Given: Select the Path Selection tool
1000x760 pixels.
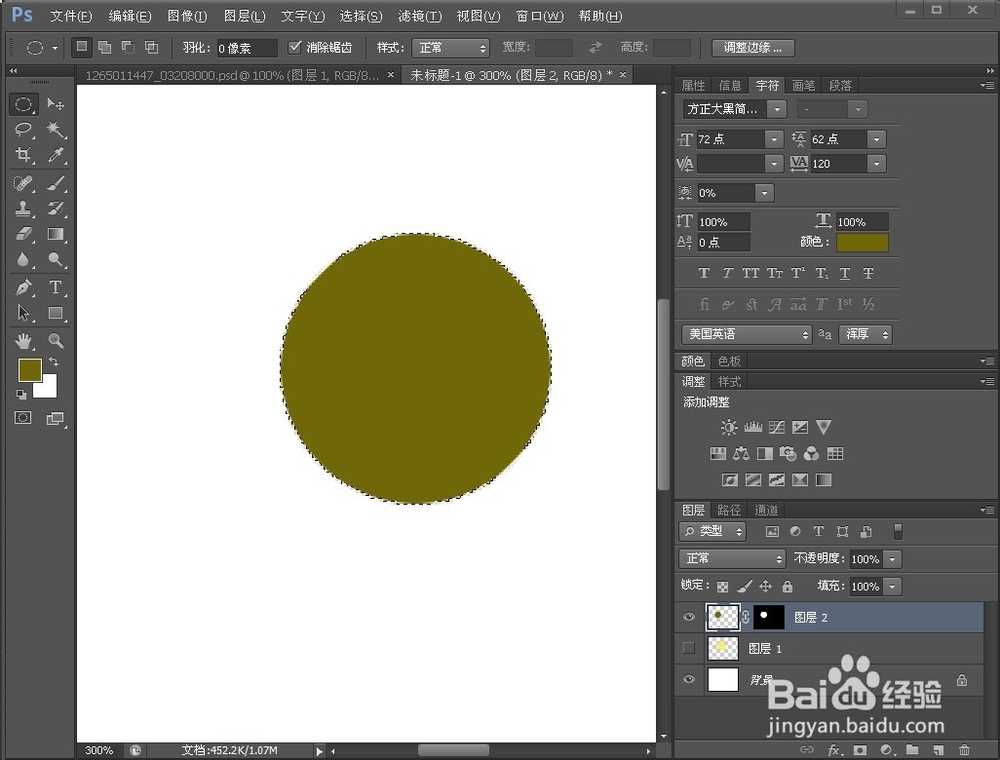Looking at the screenshot, I should [x=24, y=312].
